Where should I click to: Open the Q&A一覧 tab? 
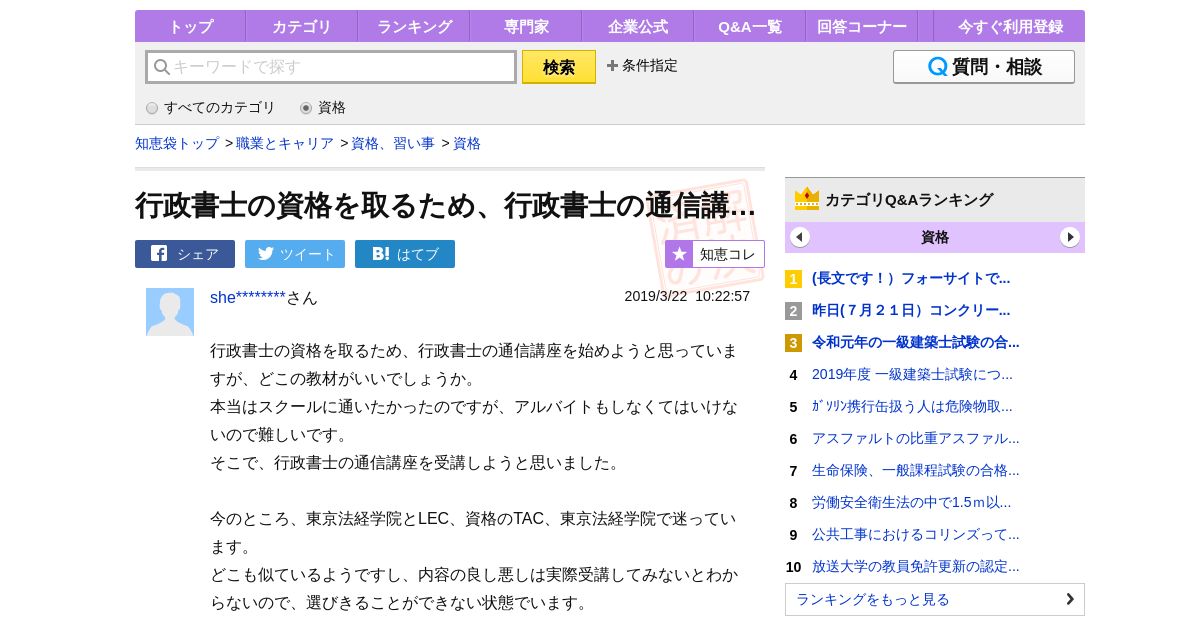coord(750,26)
